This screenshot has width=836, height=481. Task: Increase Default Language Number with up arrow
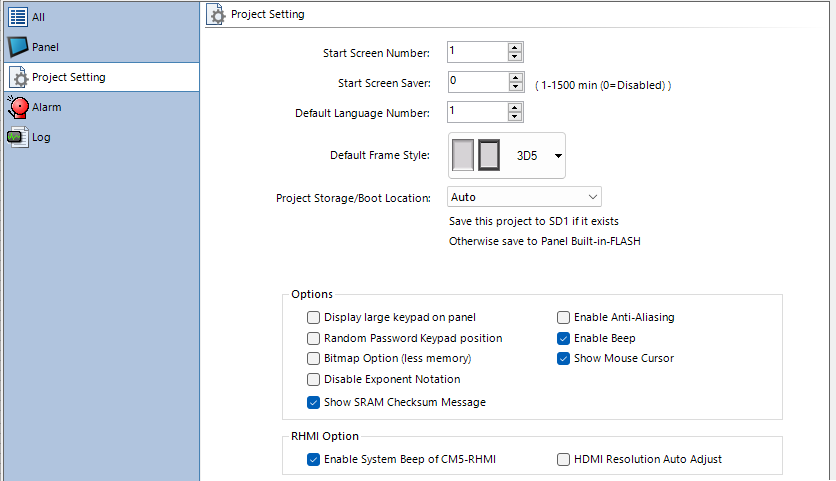point(515,107)
